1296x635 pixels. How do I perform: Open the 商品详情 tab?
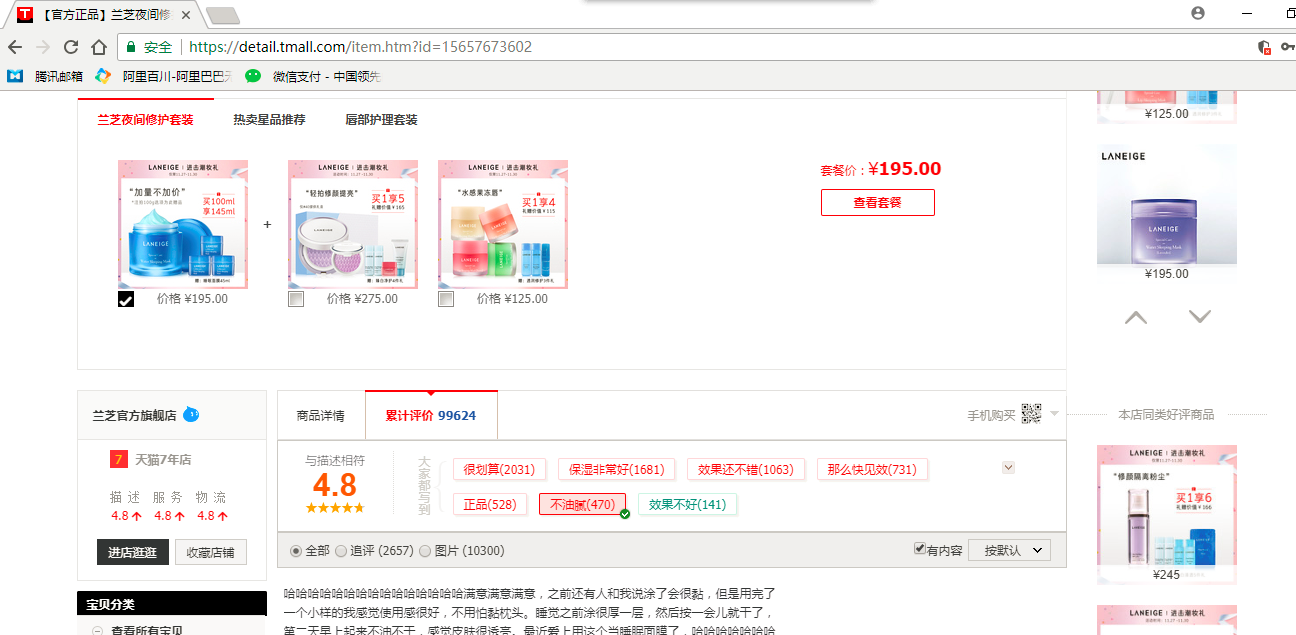[x=321, y=416]
